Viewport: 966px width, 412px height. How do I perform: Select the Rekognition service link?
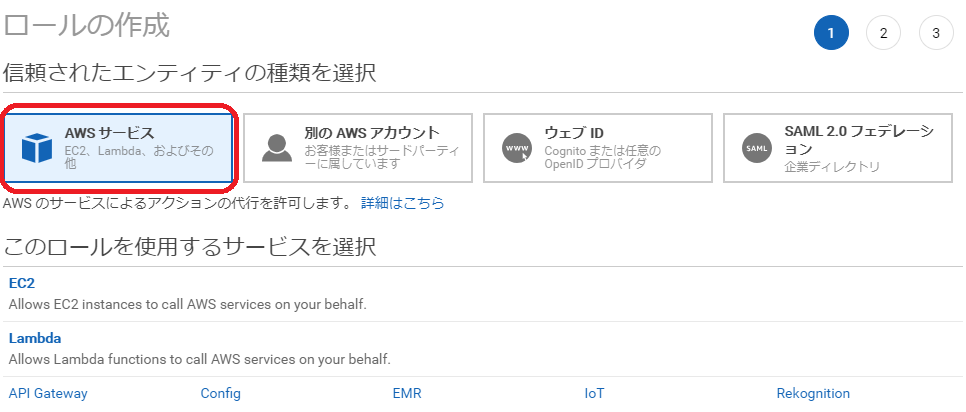(x=813, y=393)
